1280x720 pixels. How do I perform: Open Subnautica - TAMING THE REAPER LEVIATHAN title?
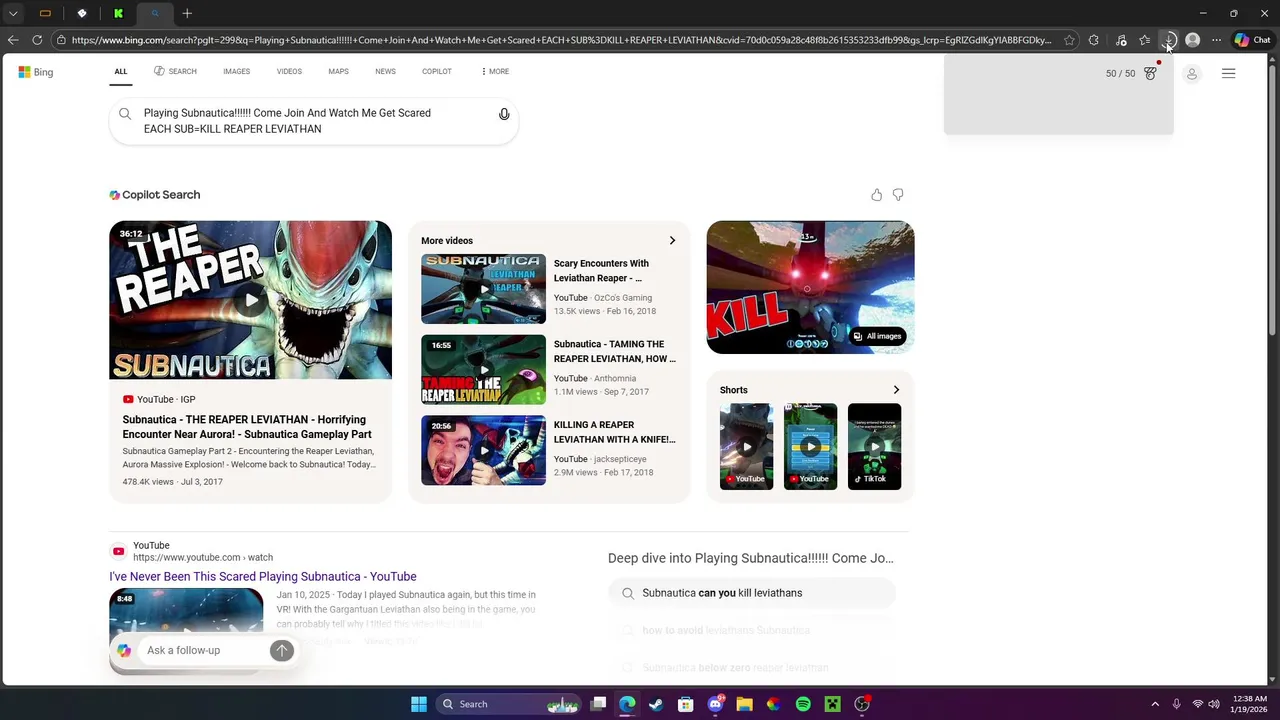tap(614, 352)
